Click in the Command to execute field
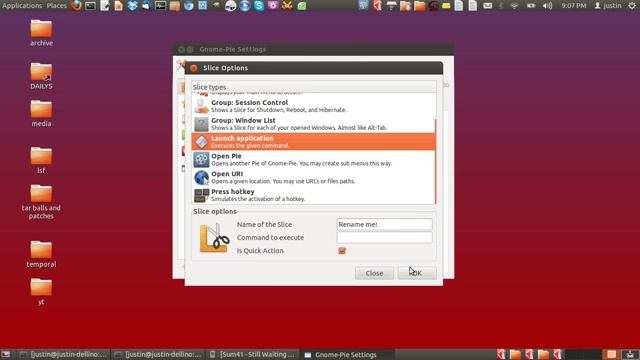This screenshot has width=640, height=360. point(384,238)
